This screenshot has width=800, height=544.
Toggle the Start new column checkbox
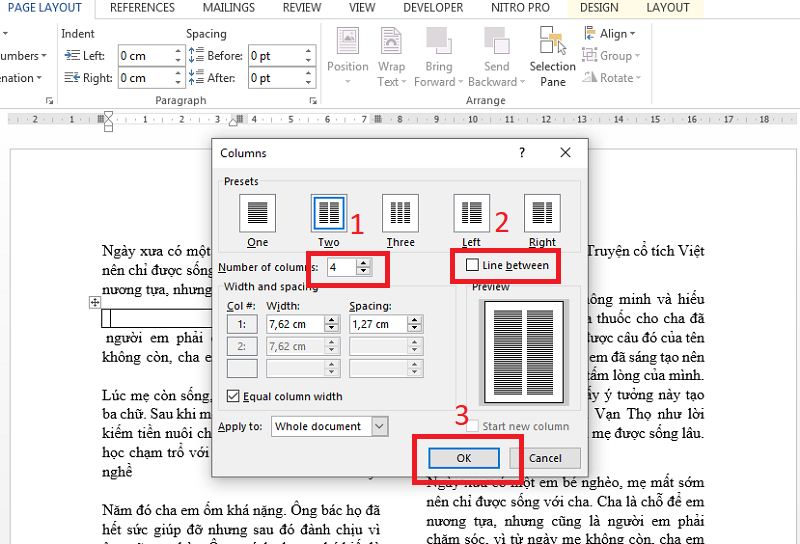[472, 426]
